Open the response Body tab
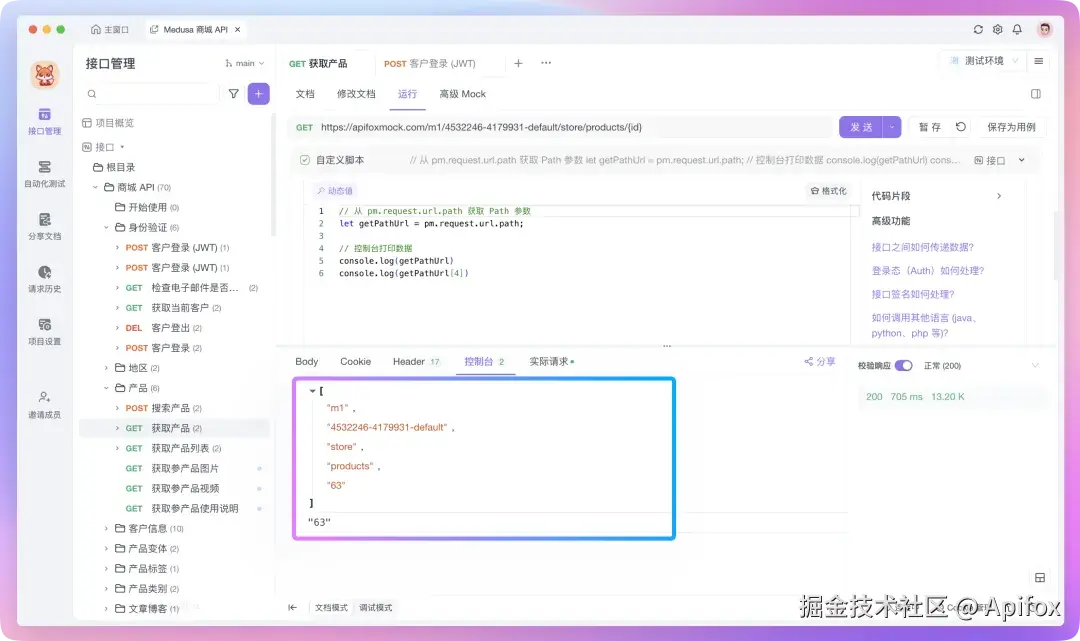1080x641 pixels. (307, 361)
